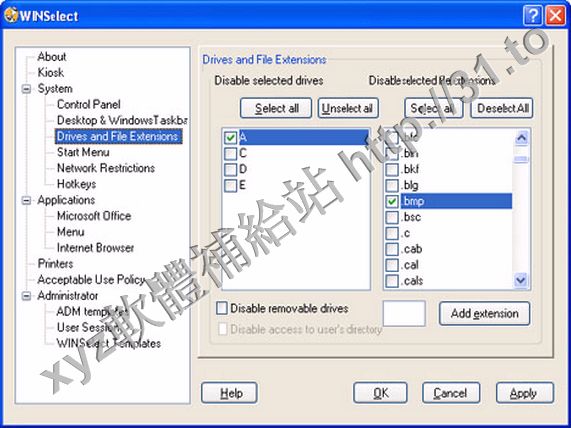Screen dimensions: 571x428
Task: Collapse the Applications tree node
Action: pos(26,200)
